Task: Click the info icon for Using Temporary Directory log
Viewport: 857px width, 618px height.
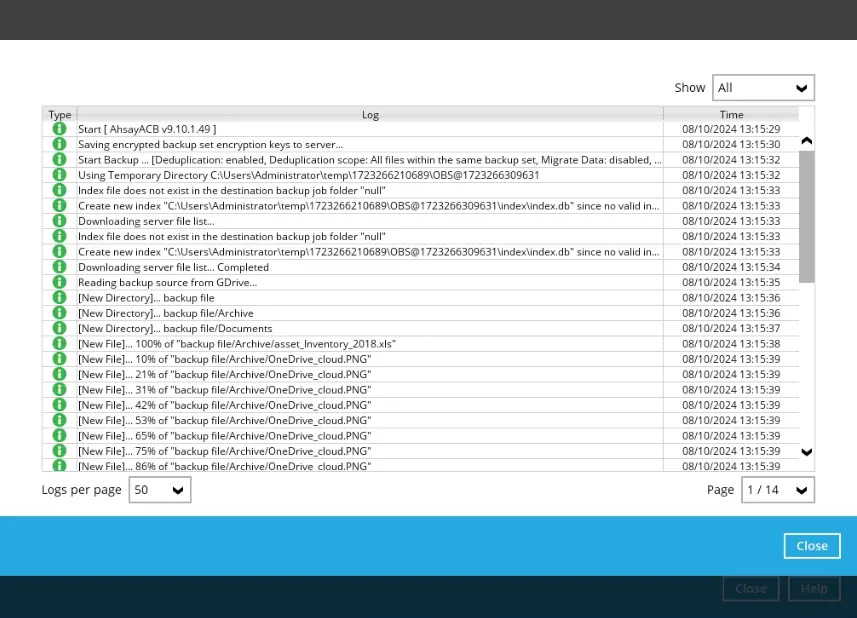Action: (x=59, y=175)
